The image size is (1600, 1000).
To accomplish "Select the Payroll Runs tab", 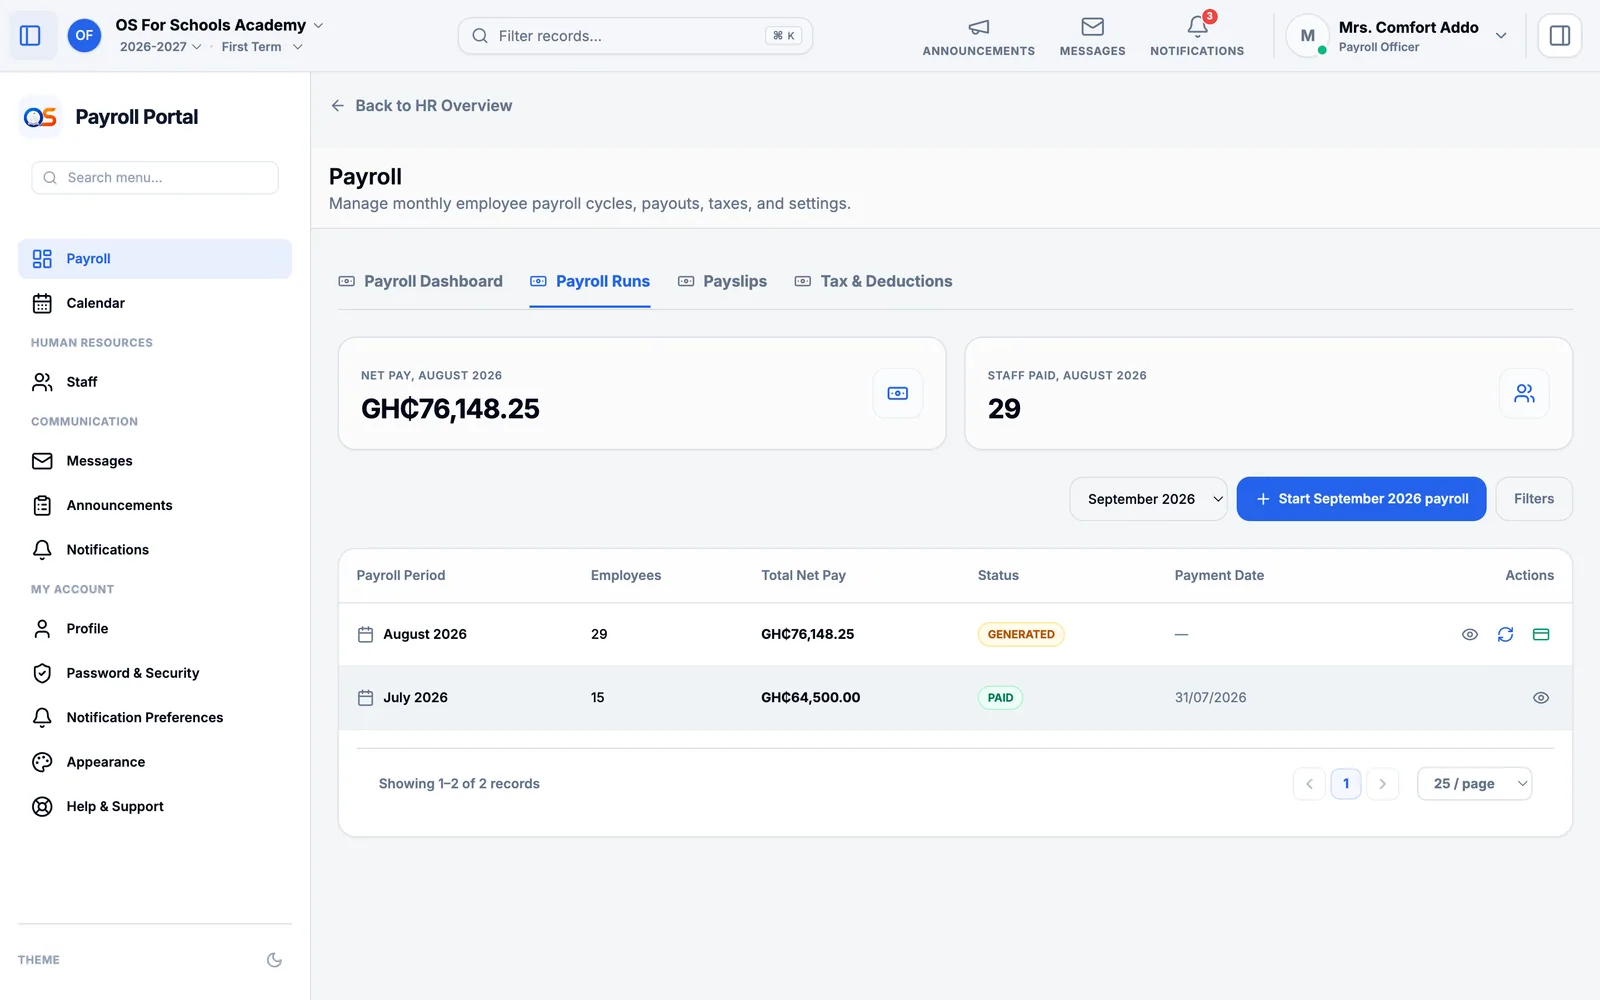I will (590, 282).
